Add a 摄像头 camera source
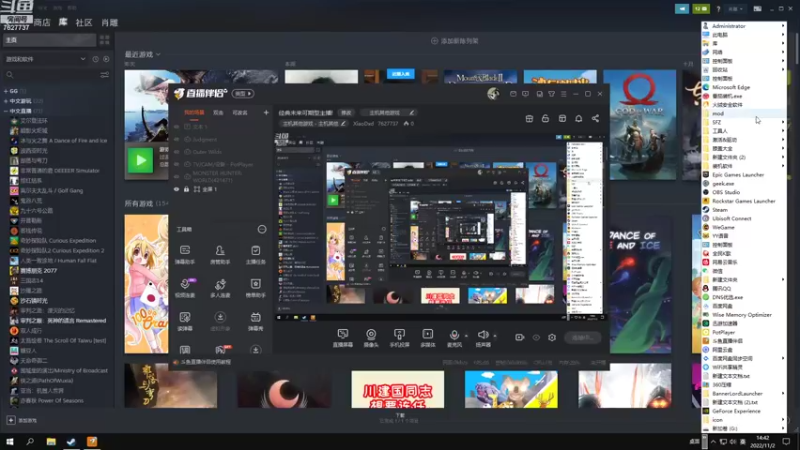The height and width of the screenshot is (450, 800). (371, 338)
